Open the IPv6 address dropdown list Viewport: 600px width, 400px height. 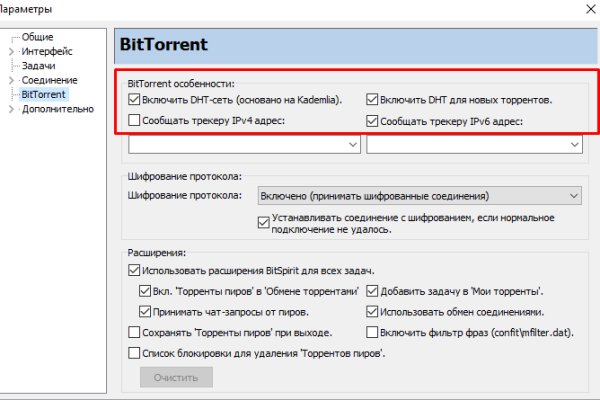pyautogui.click(x=573, y=146)
